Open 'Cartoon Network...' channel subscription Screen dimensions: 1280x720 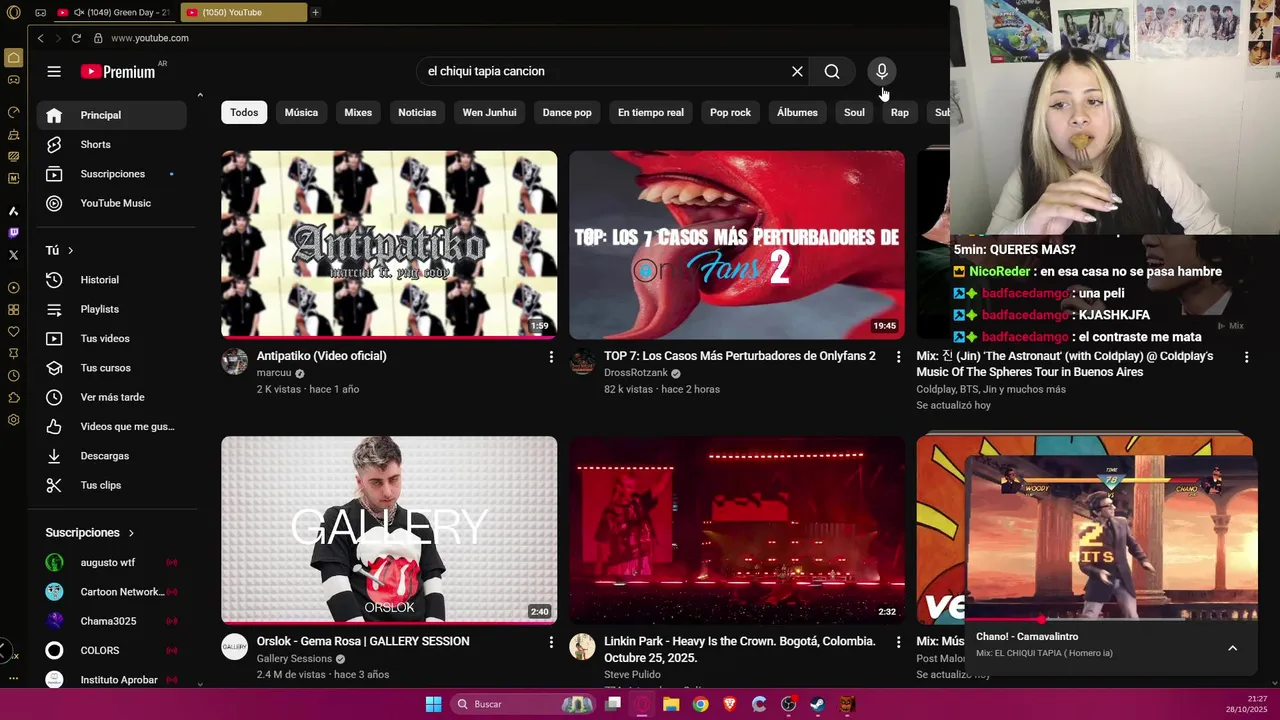tap(111, 592)
